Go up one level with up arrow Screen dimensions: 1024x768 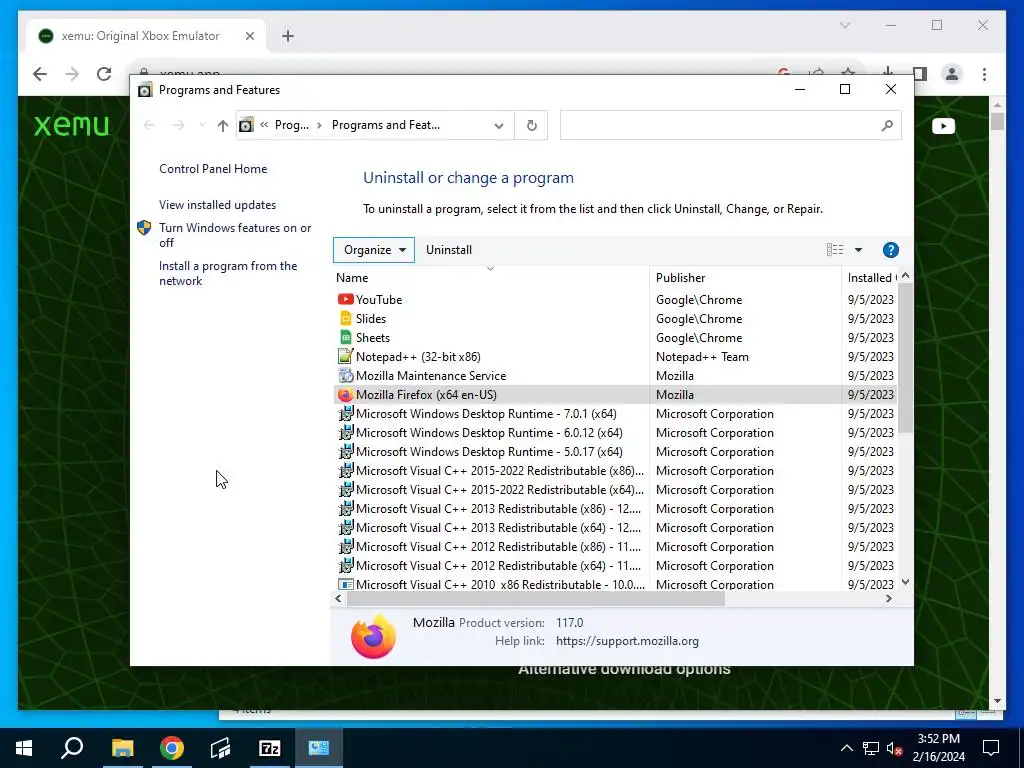pos(223,125)
